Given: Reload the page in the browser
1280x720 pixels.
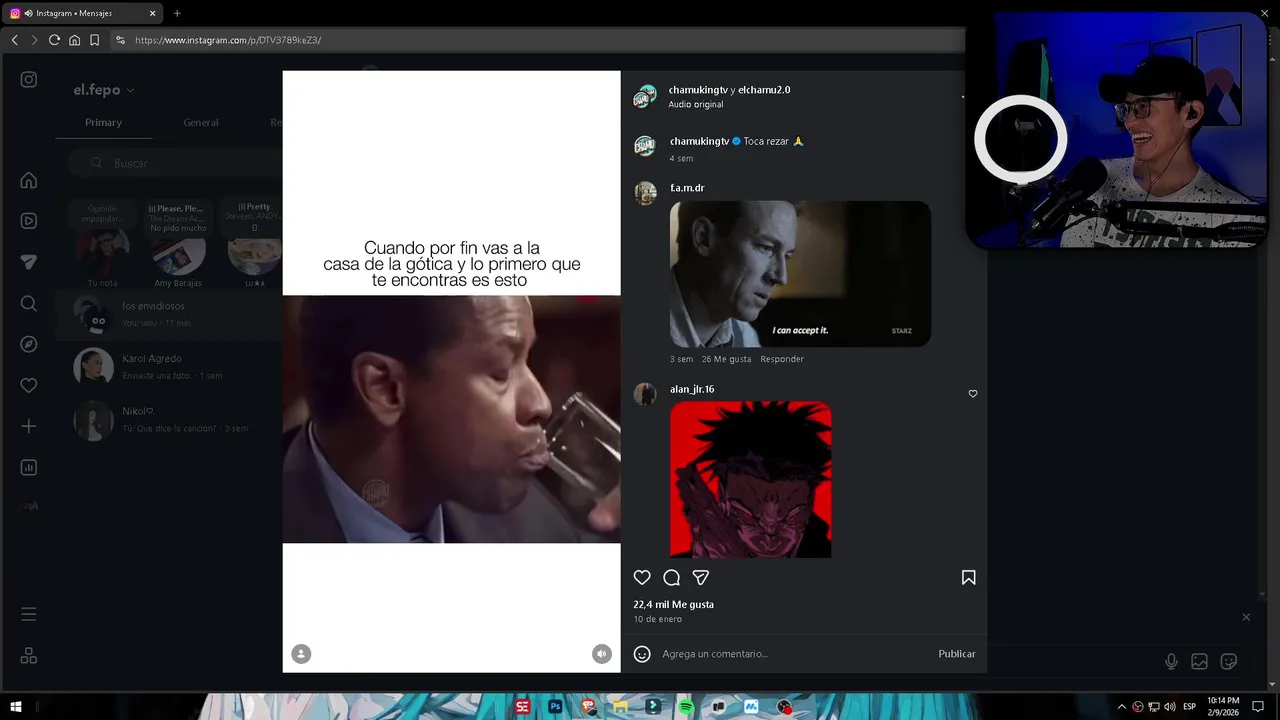Looking at the screenshot, I should (54, 40).
